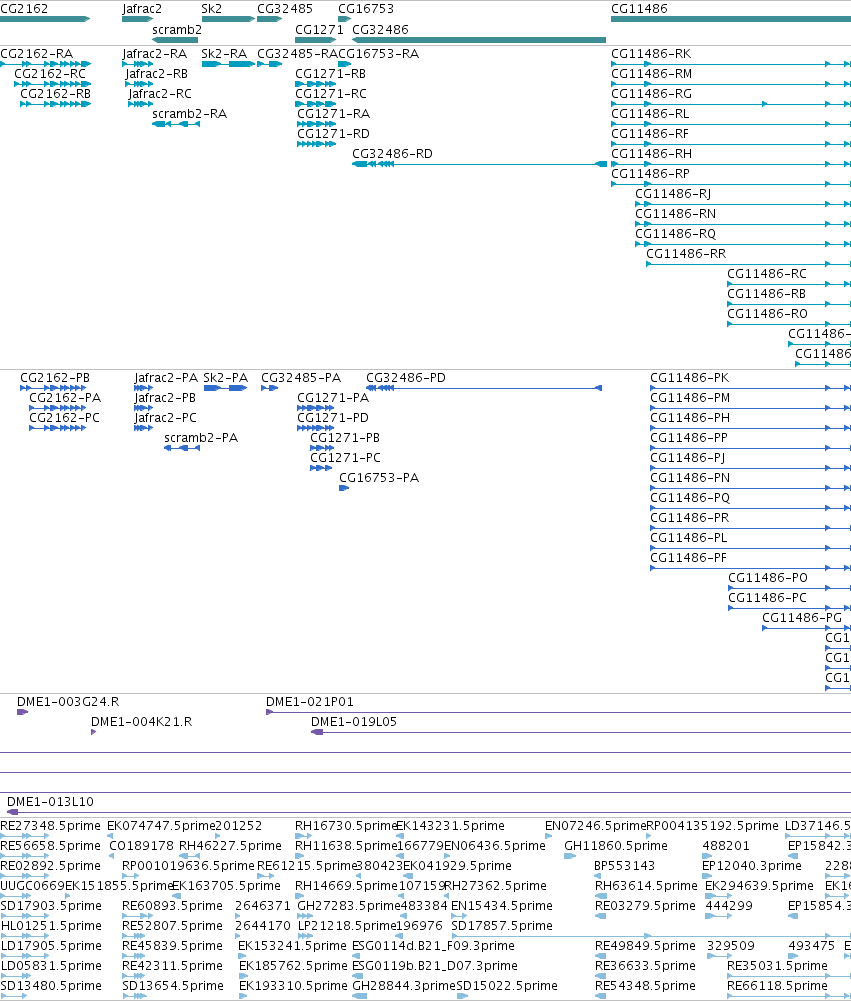Select protein Jafrac2-PA

(x=166, y=378)
